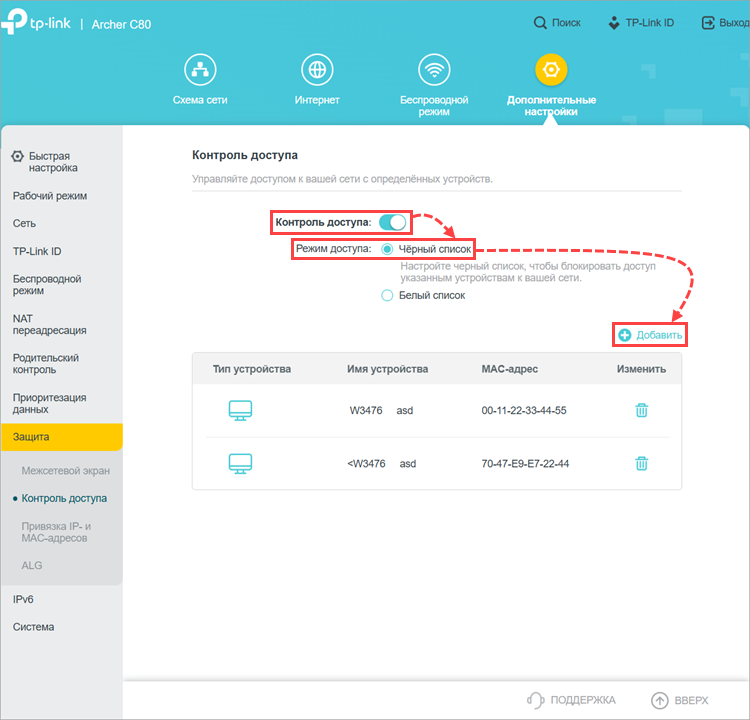Select the Белый список radio button
Screen dimensions: 750x720
click(387, 295)
